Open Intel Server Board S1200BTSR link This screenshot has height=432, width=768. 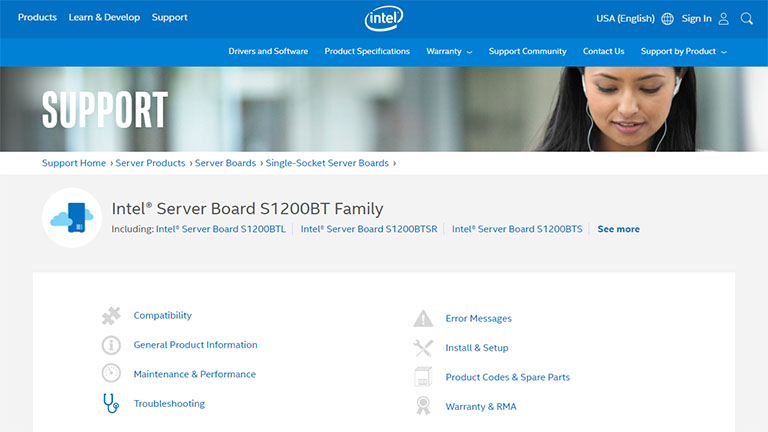tap(369, 229)
